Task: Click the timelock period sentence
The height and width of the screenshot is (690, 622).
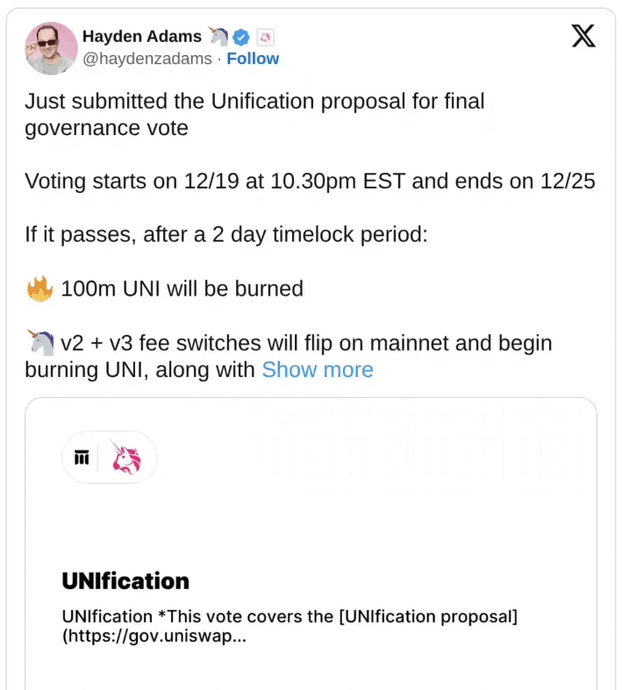Action: tap(225, 236)
